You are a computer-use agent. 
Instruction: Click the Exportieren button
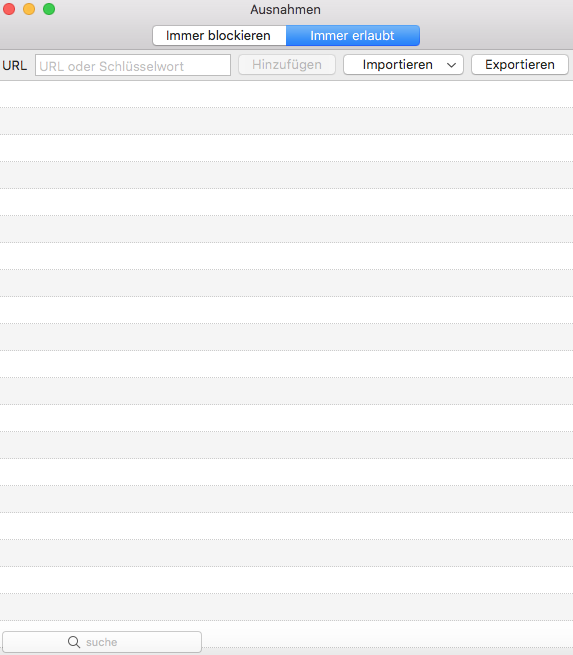[520, 65]
